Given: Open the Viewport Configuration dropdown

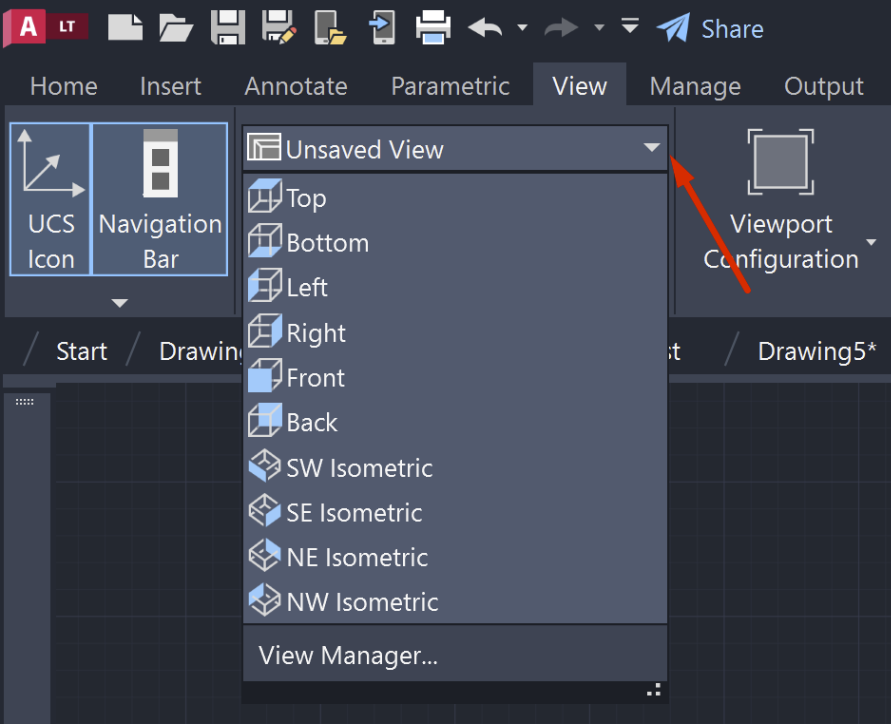Looking at the screenshot, I should (869, 241).
